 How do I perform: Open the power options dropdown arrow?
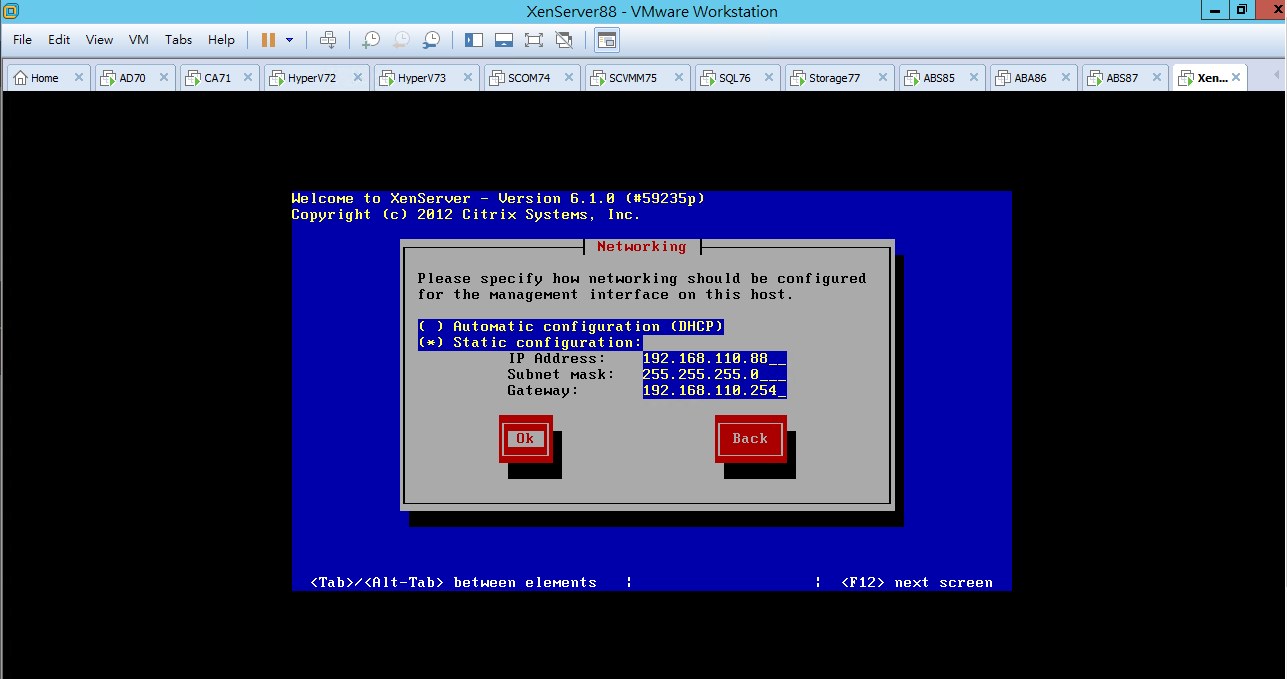coord(290,40)
